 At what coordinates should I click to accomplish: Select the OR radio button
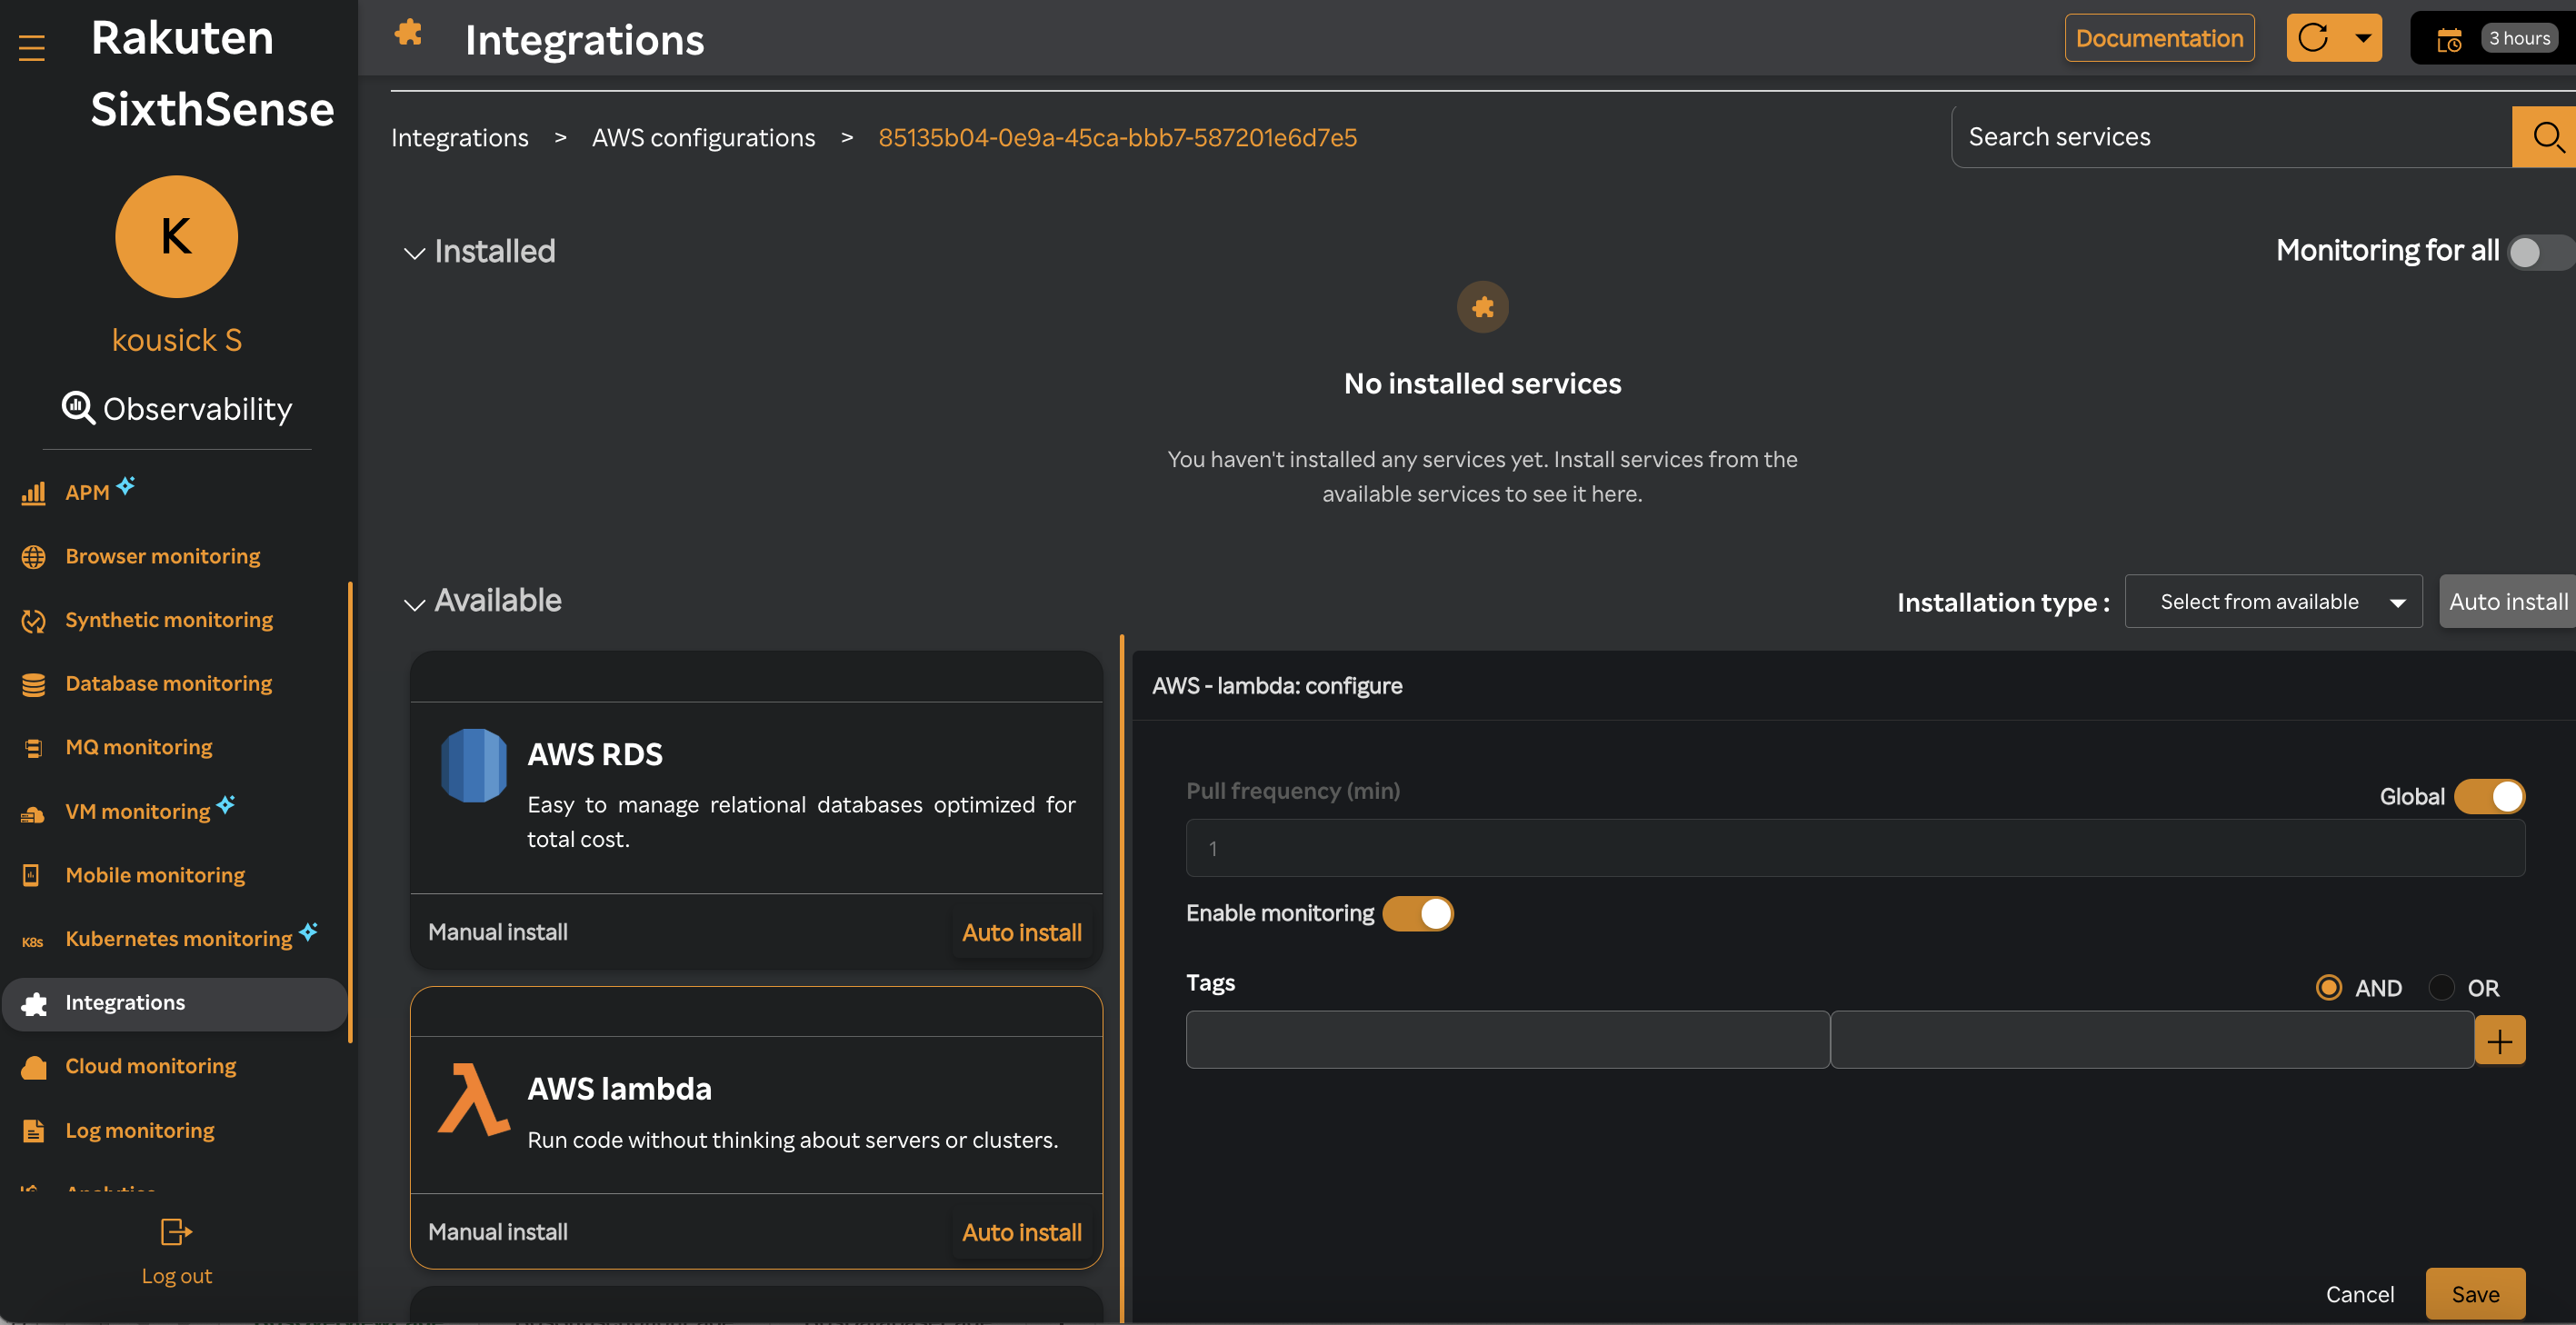[2441, 988]
